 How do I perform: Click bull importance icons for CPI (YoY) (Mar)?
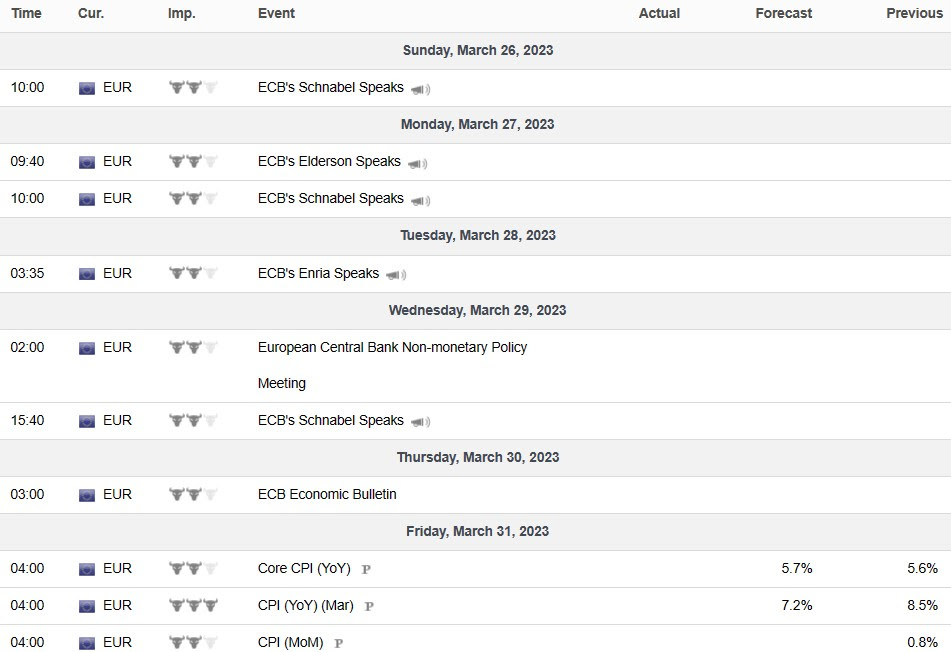[193, 605]
